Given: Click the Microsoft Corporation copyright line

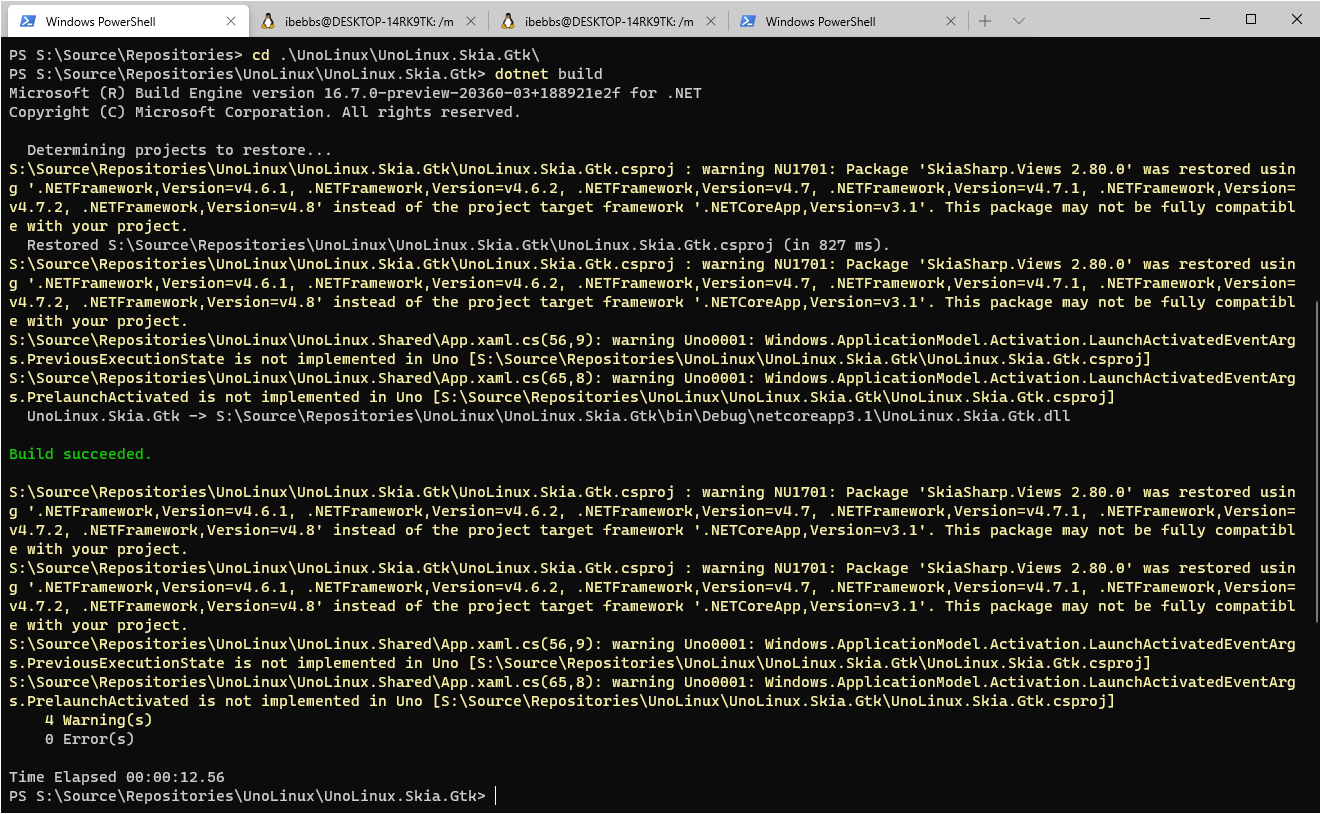Looking at the screenshot, I should 265,112.
